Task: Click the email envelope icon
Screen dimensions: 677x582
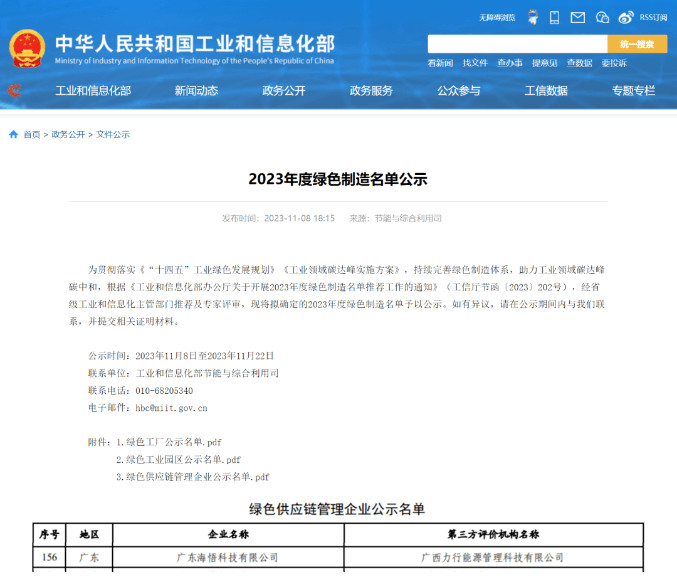Action: (x=578, y=17)
